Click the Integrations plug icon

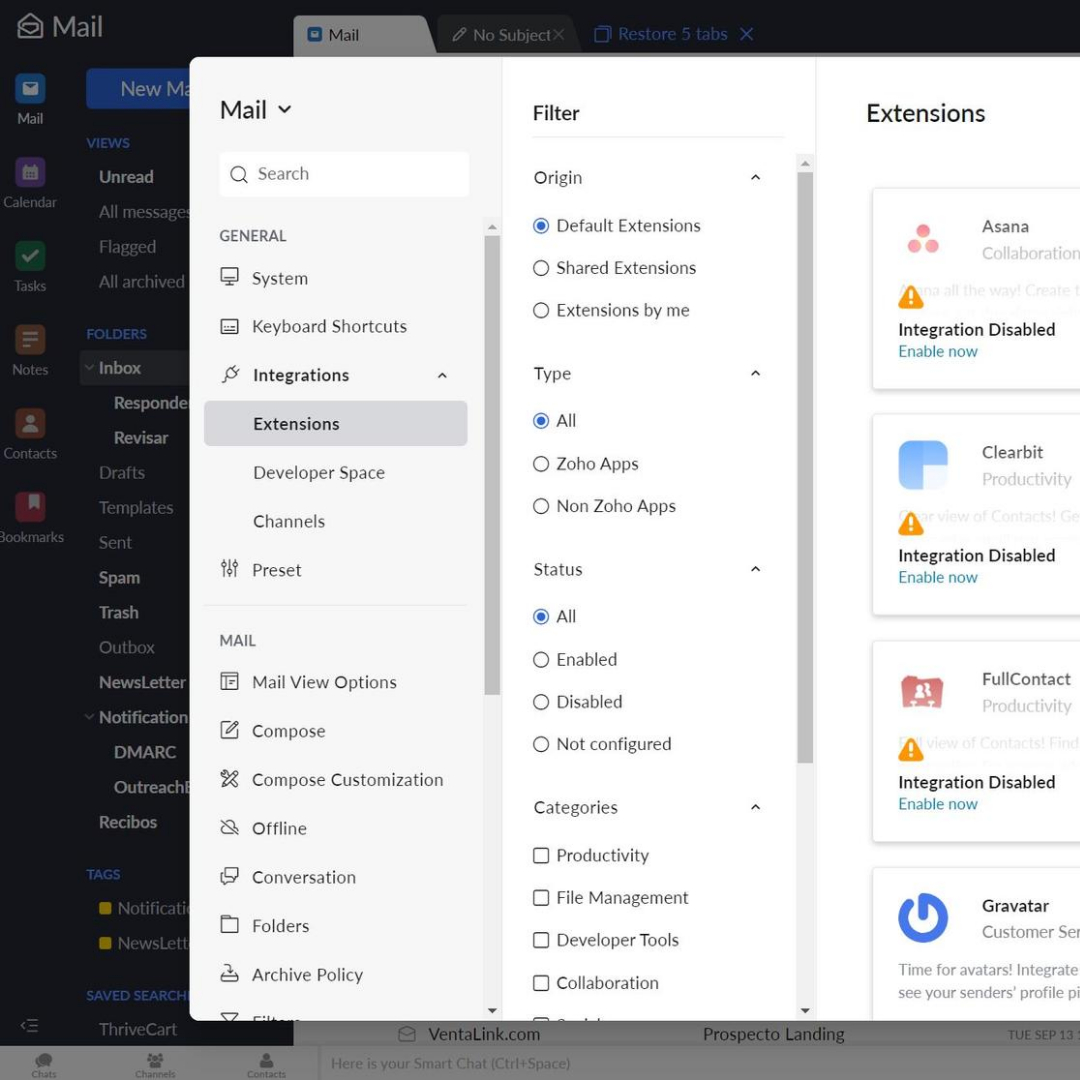click(230, 374)
